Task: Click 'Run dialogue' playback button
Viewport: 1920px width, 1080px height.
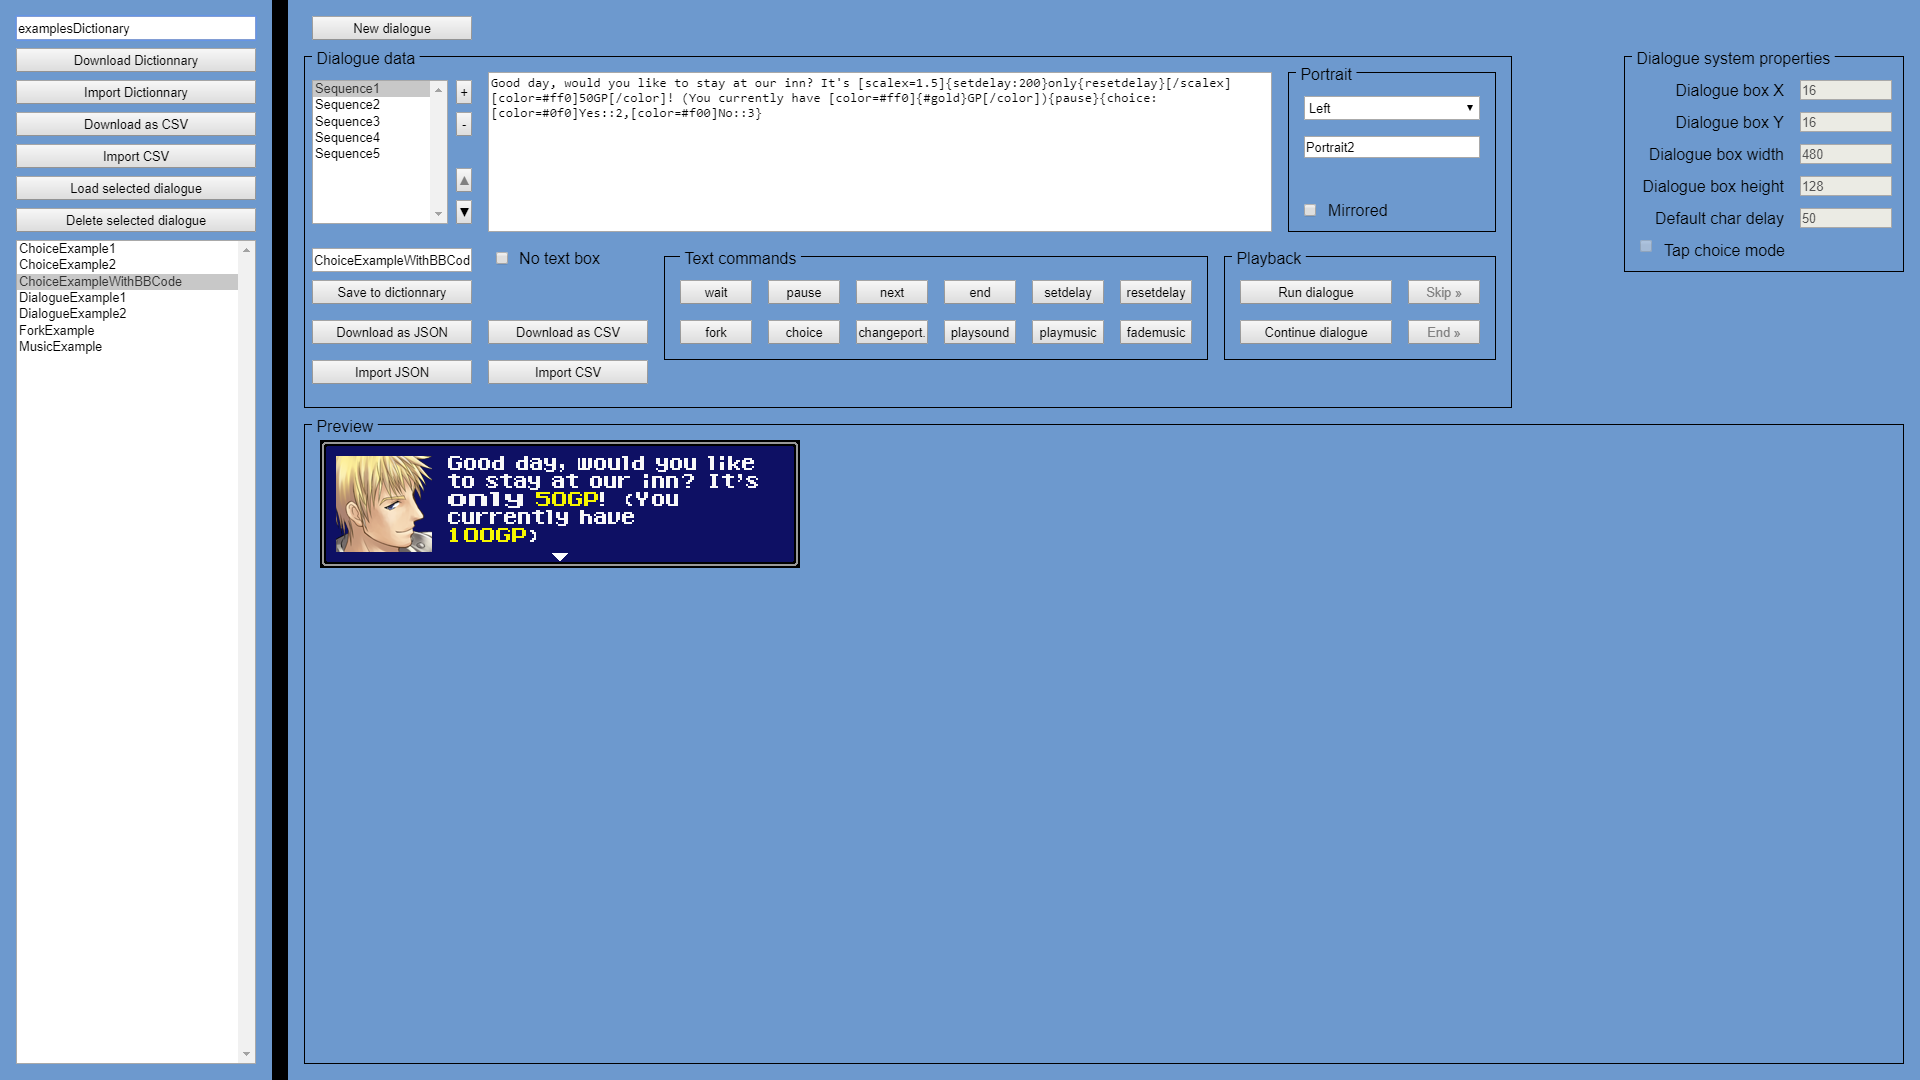Action: click(x=1316, y=291)
